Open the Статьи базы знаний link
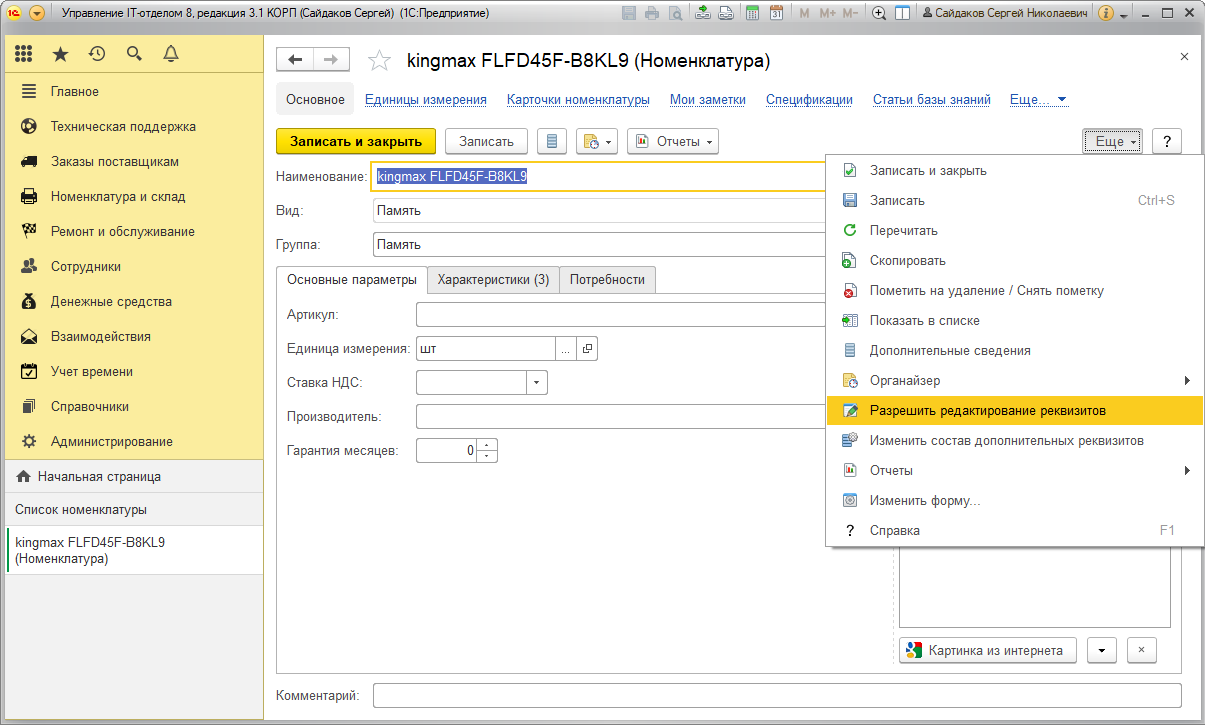1205x725 pixels. click(x=932, y=100)
